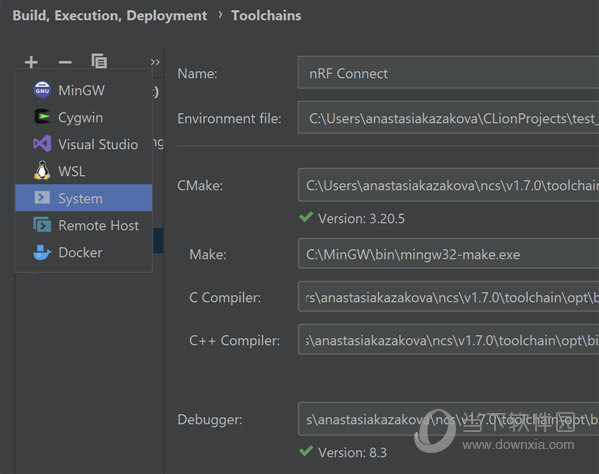Select the highlighted System entry
Image resolution: width=599 pixels, height=474 pixels.
pos(84,198)
